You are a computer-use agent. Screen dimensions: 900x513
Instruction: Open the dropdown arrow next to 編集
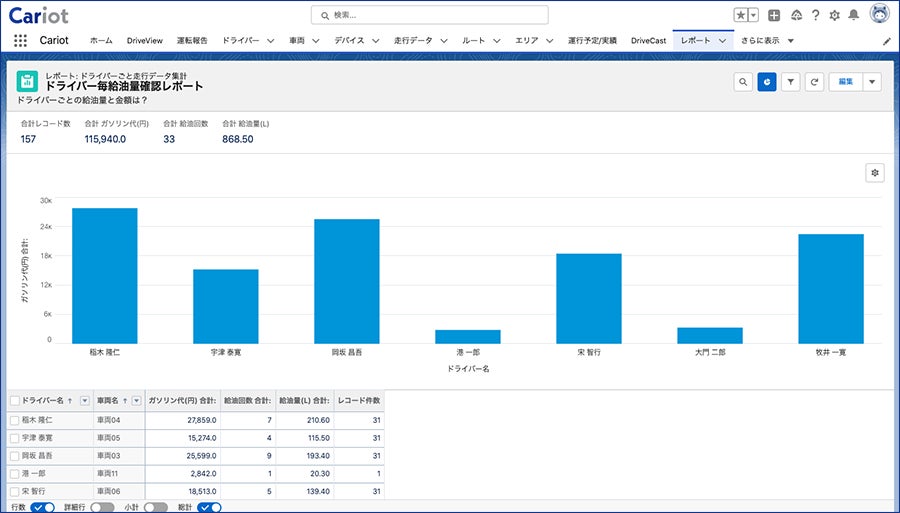coord(871,82)
